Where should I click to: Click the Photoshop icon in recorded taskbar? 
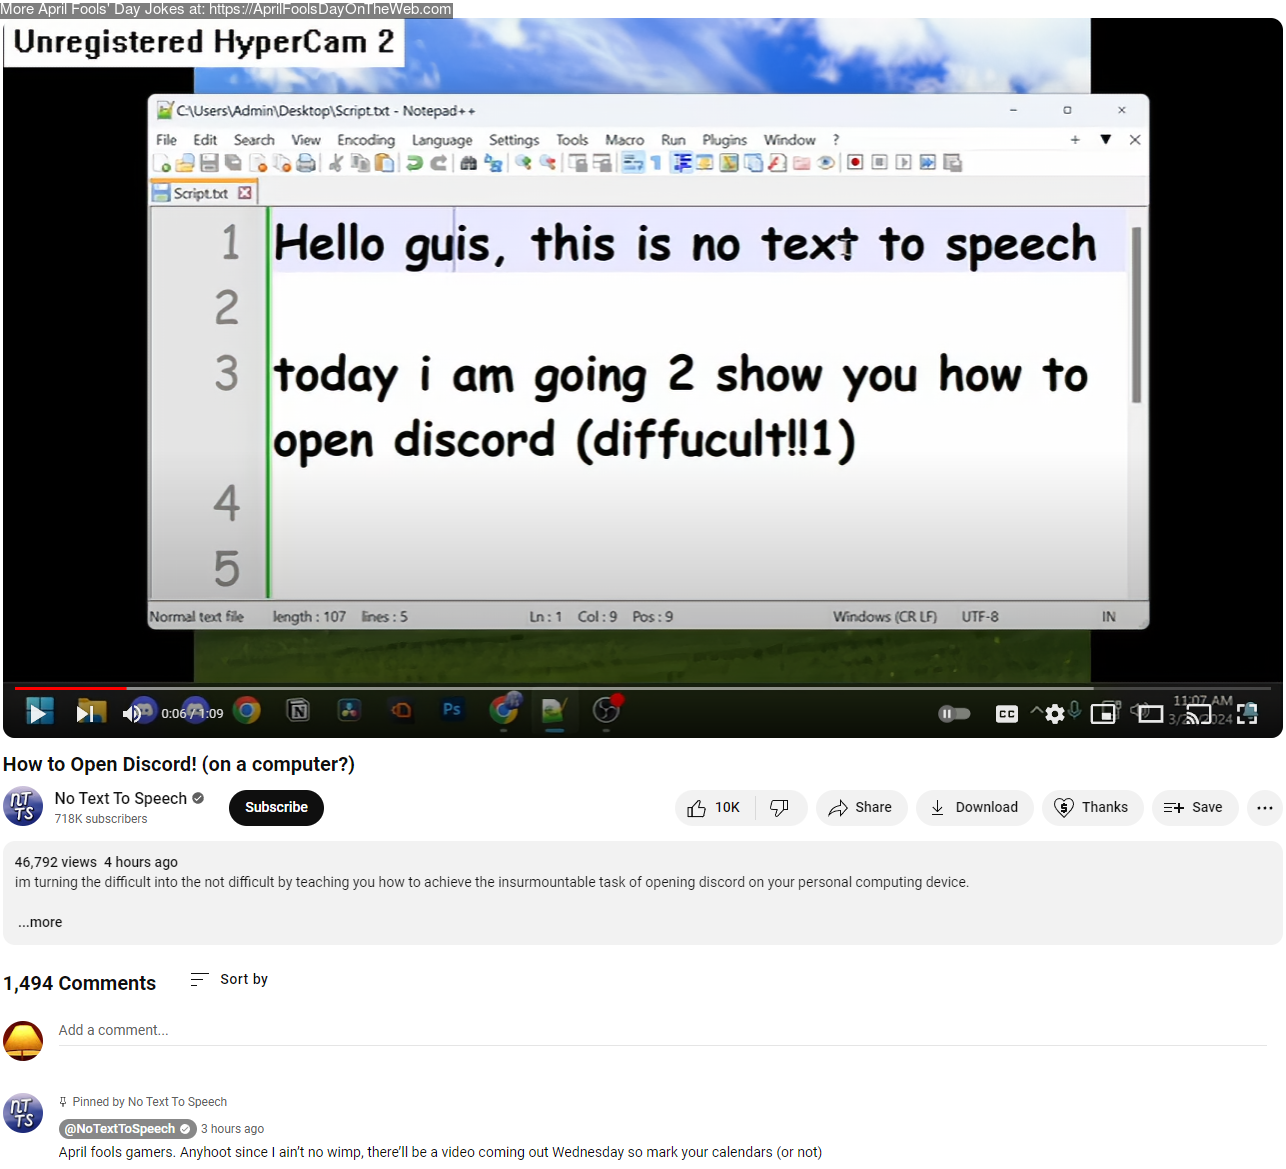click(x=452, y=710)
